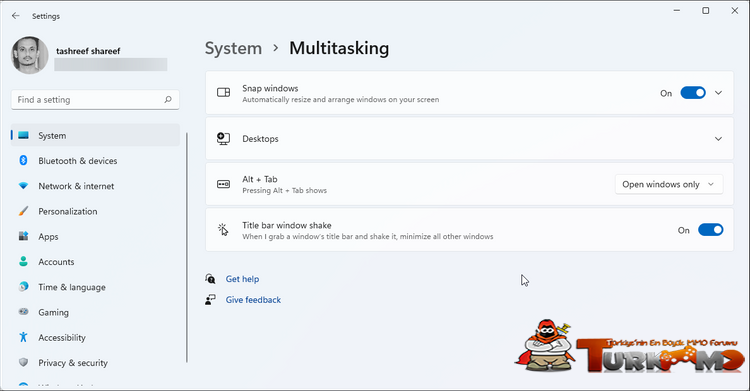Click the Find a setting search box
Viewport: 750px width, 391px height.
(x=95, y=100)
